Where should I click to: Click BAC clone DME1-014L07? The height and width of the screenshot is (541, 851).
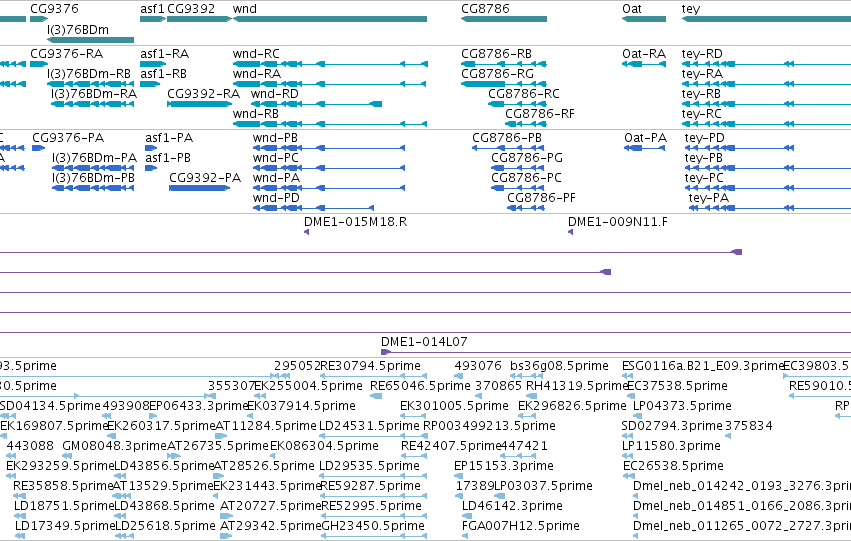point(424,342)
